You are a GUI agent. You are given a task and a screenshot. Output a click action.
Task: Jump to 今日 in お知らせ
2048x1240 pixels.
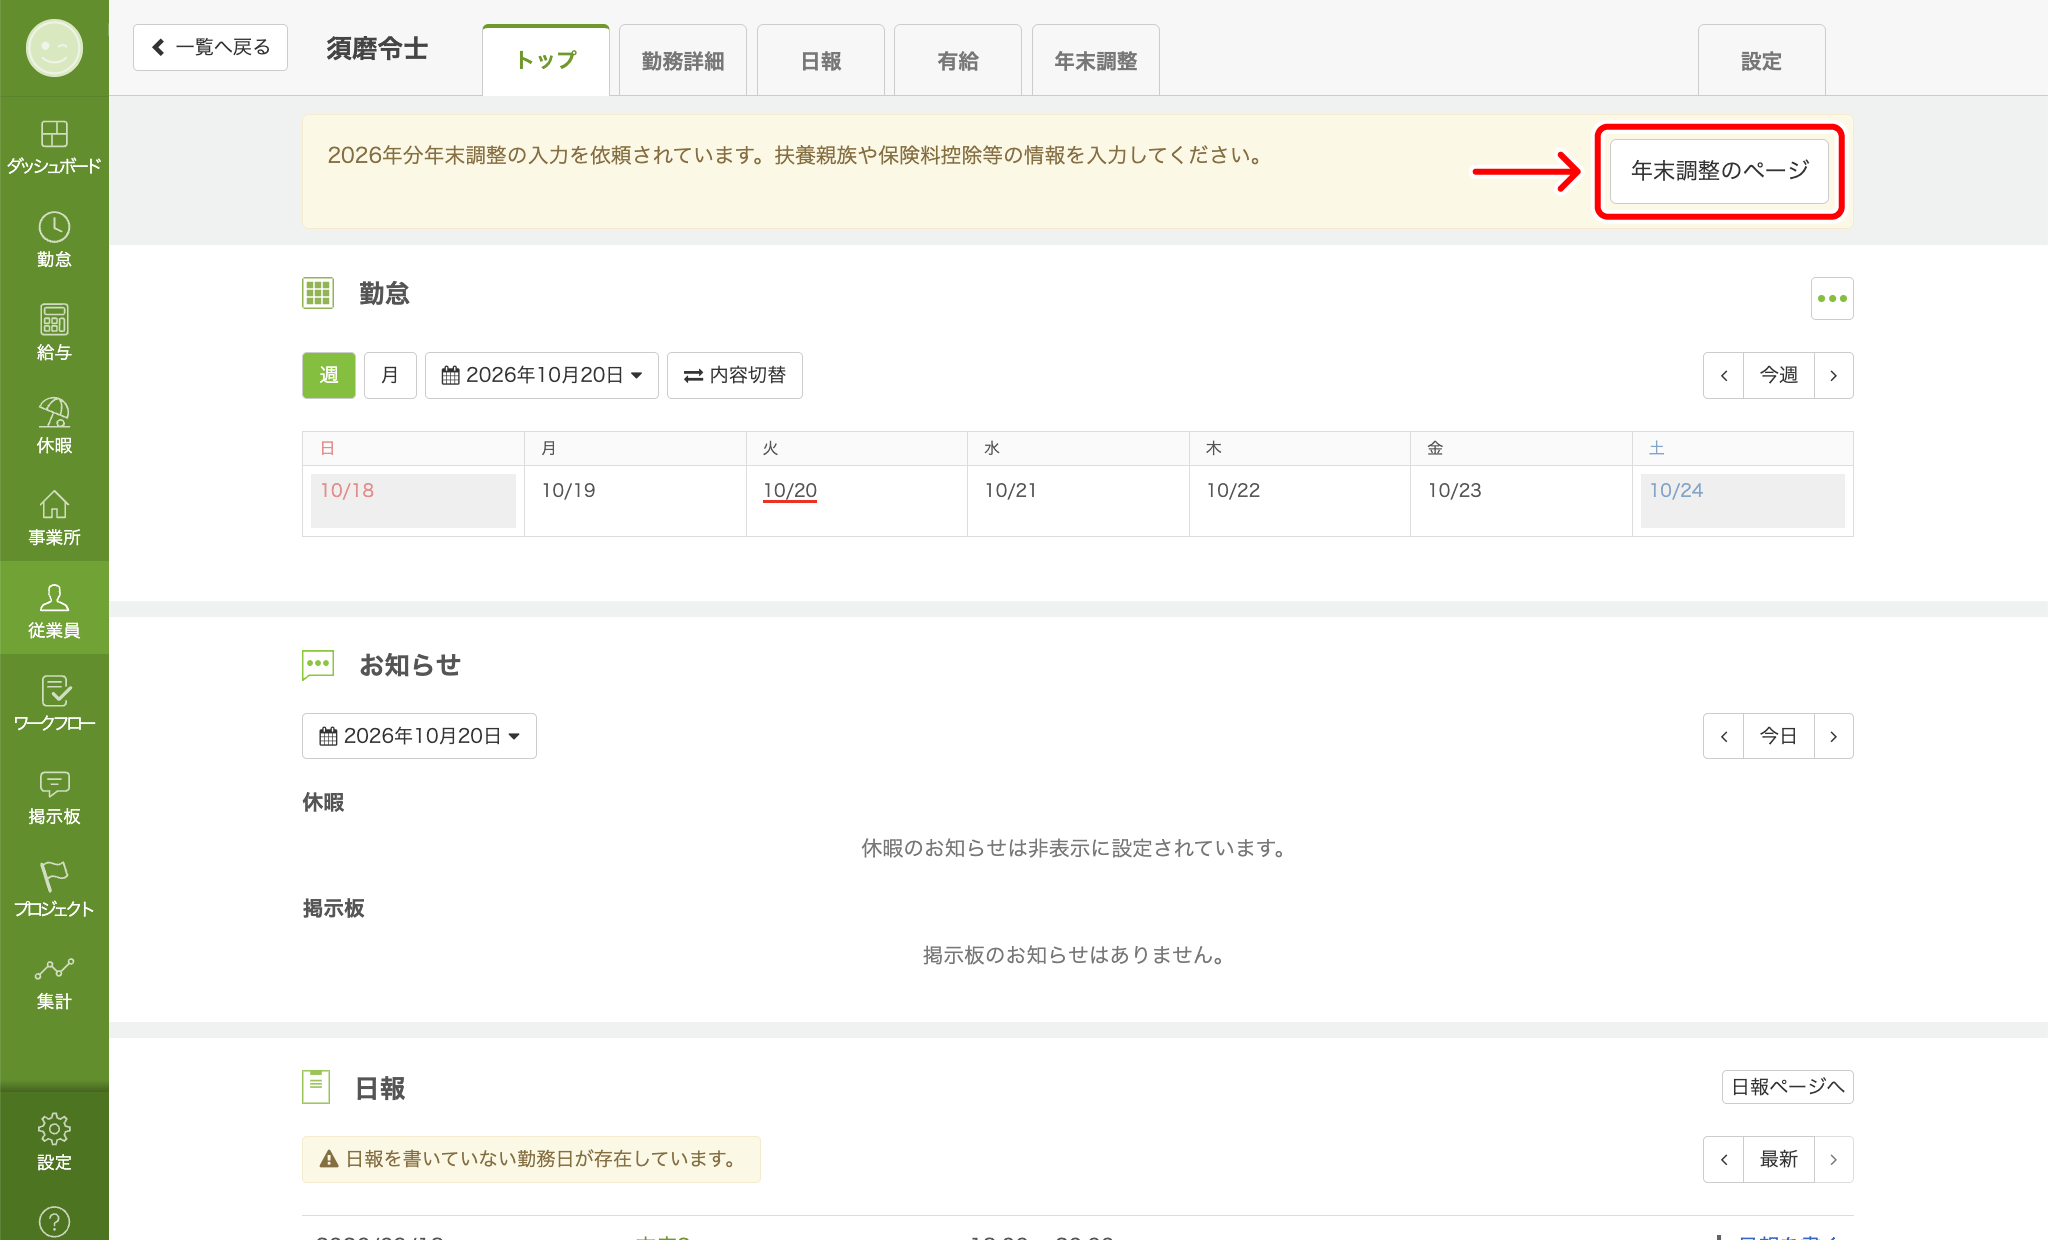click(1778, 736)
